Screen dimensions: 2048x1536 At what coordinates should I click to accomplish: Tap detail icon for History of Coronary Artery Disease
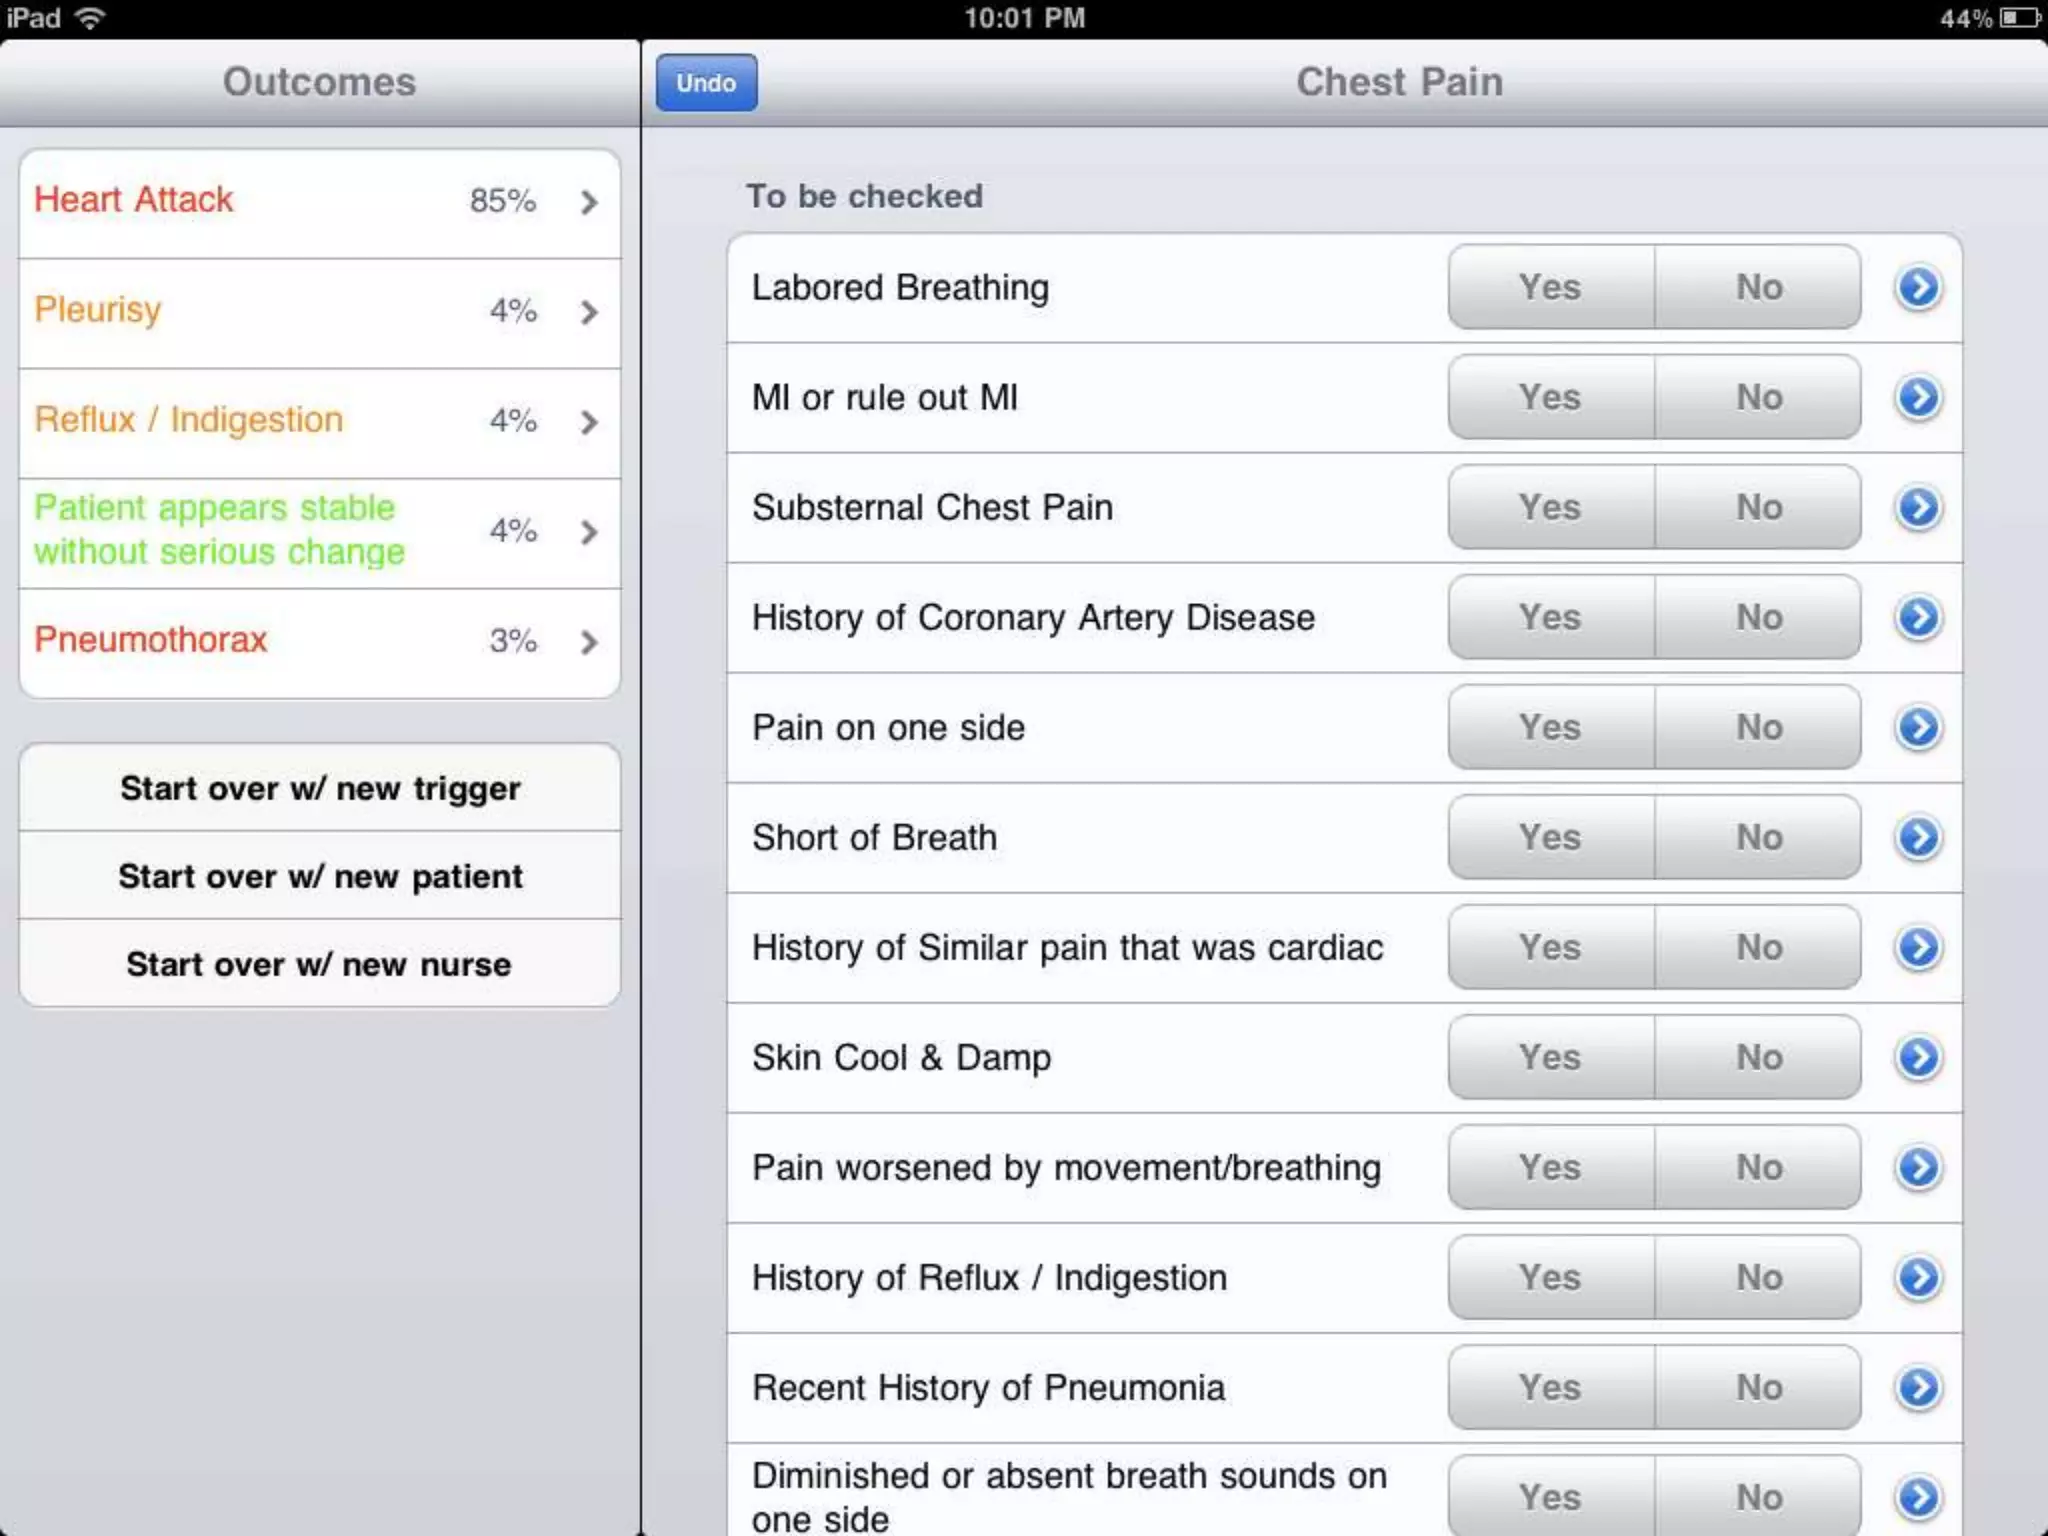[x=1917, y=618]
